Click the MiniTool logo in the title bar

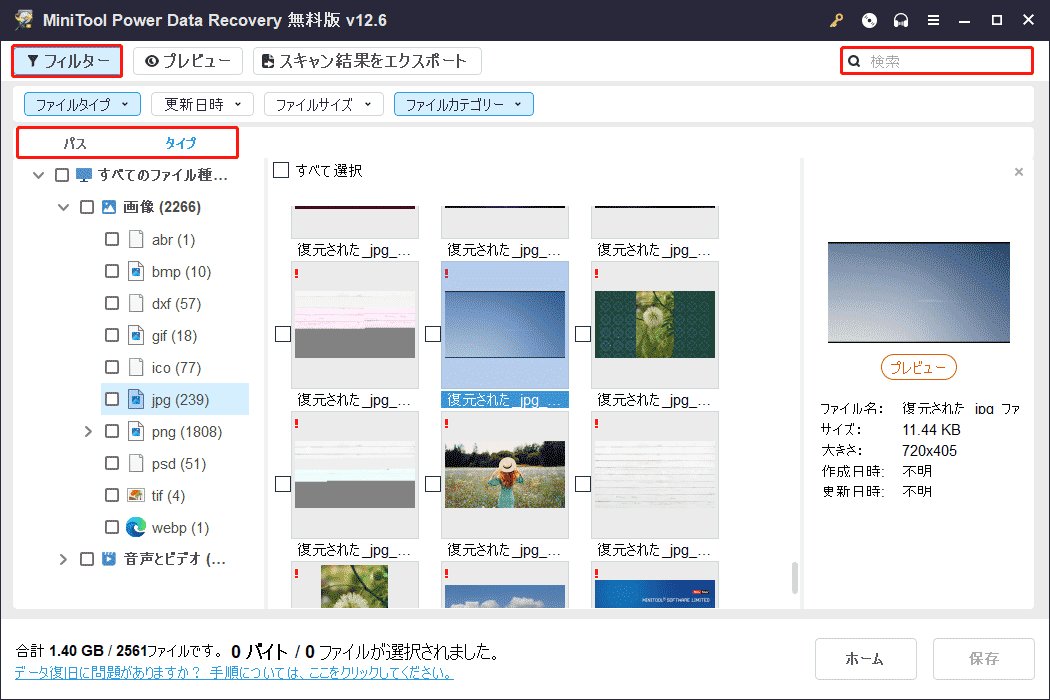(x=22, y=19)
